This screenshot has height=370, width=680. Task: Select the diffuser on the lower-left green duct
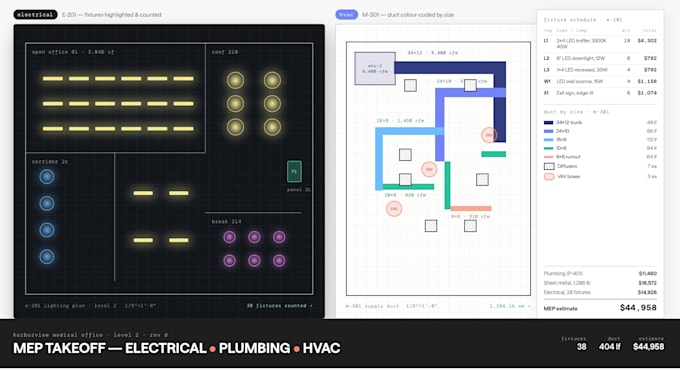[x=405, y=179]
